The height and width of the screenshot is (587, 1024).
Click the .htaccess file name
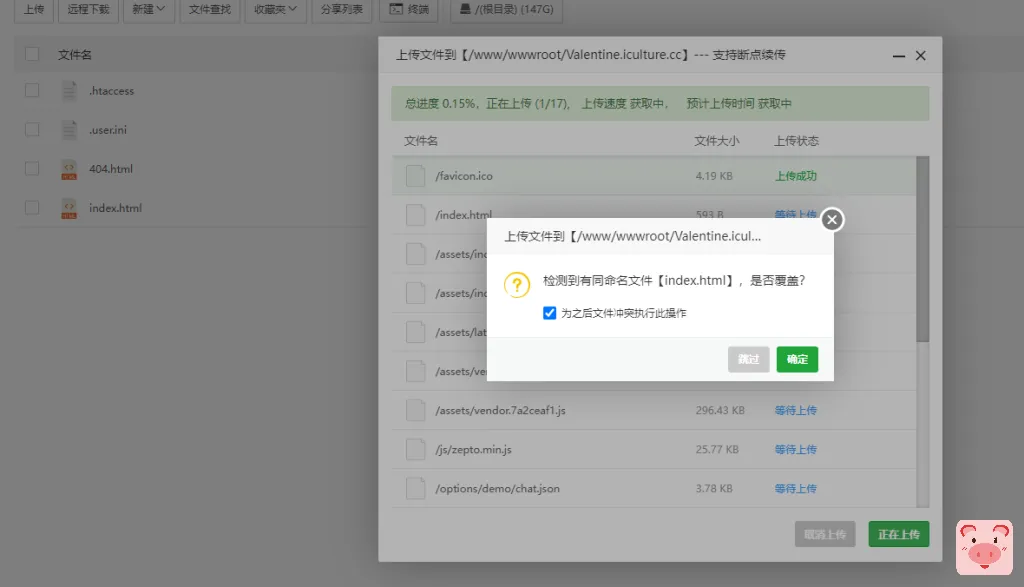pos(112,91)
